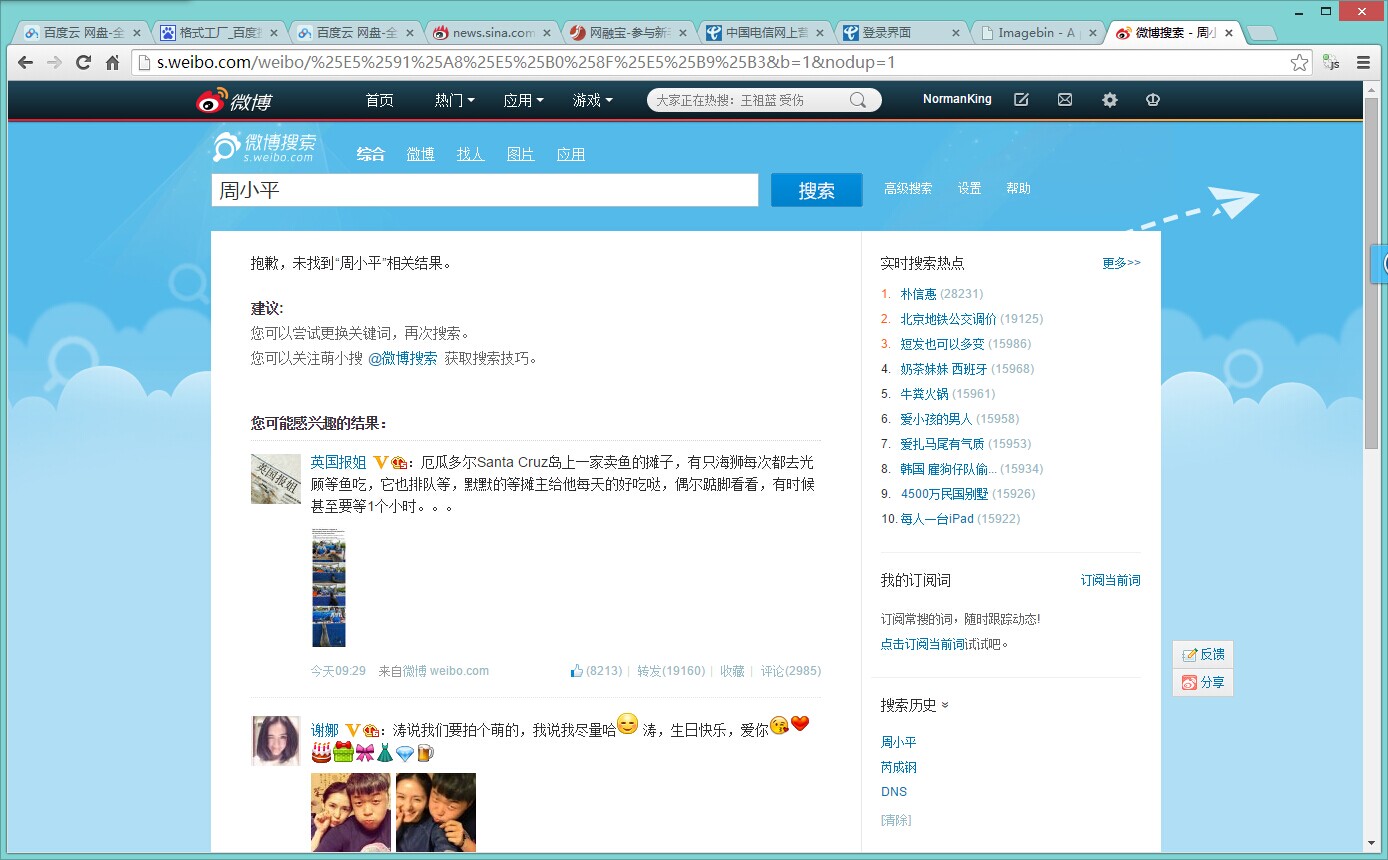Click the account icon beside the gear
Viewport: 1388px width, 860px height.
pos(1152,100)
